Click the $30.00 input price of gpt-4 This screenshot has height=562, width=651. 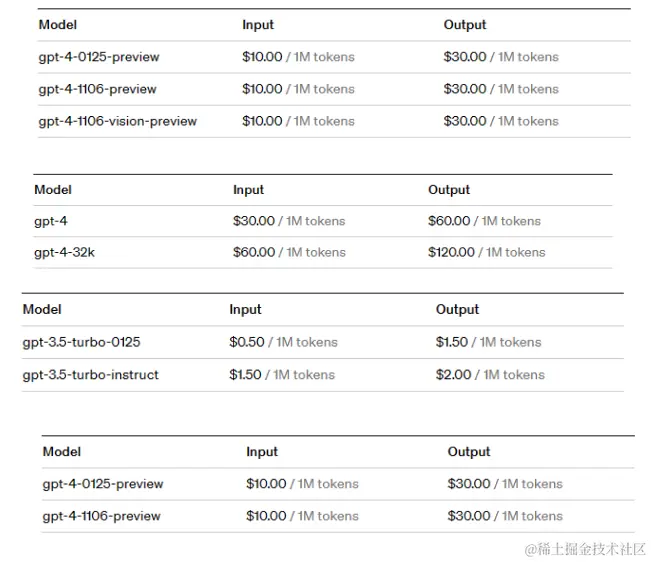click(254, 221)
